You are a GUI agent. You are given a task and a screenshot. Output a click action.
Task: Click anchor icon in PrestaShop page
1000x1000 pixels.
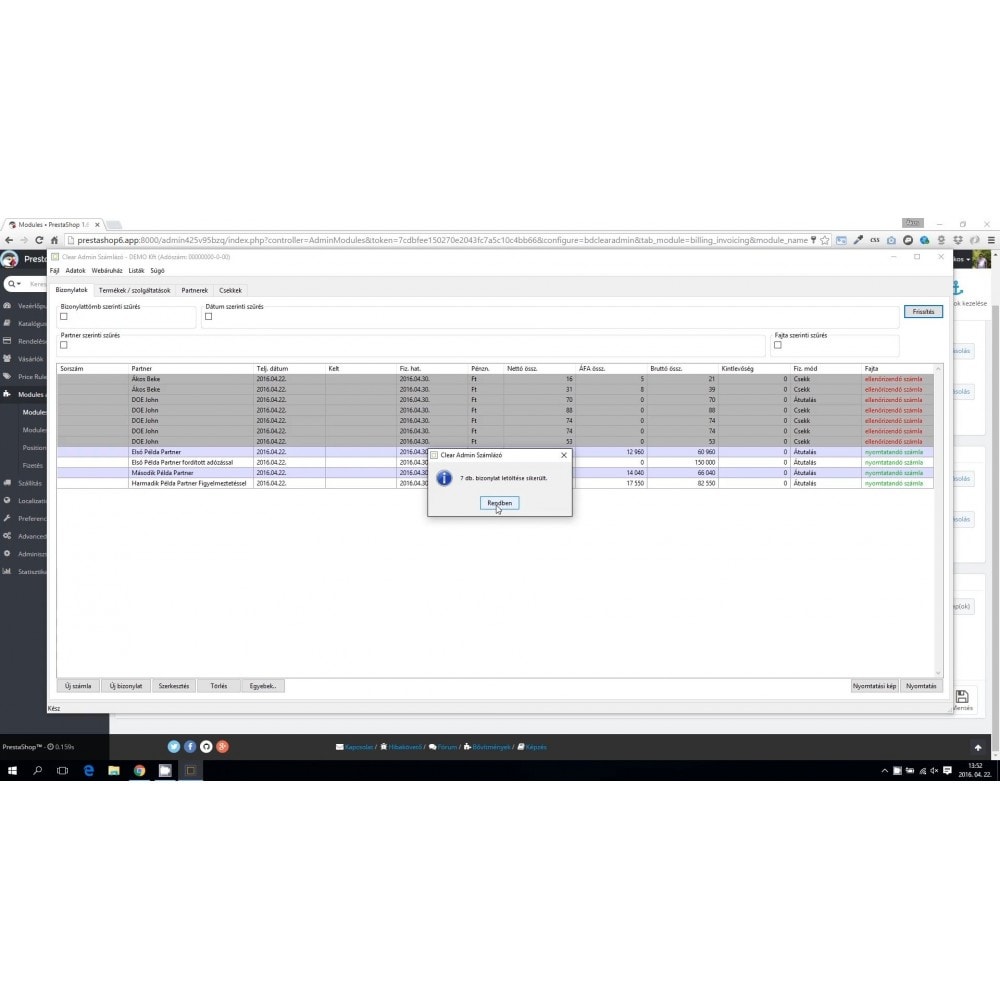tap(957, 287)
